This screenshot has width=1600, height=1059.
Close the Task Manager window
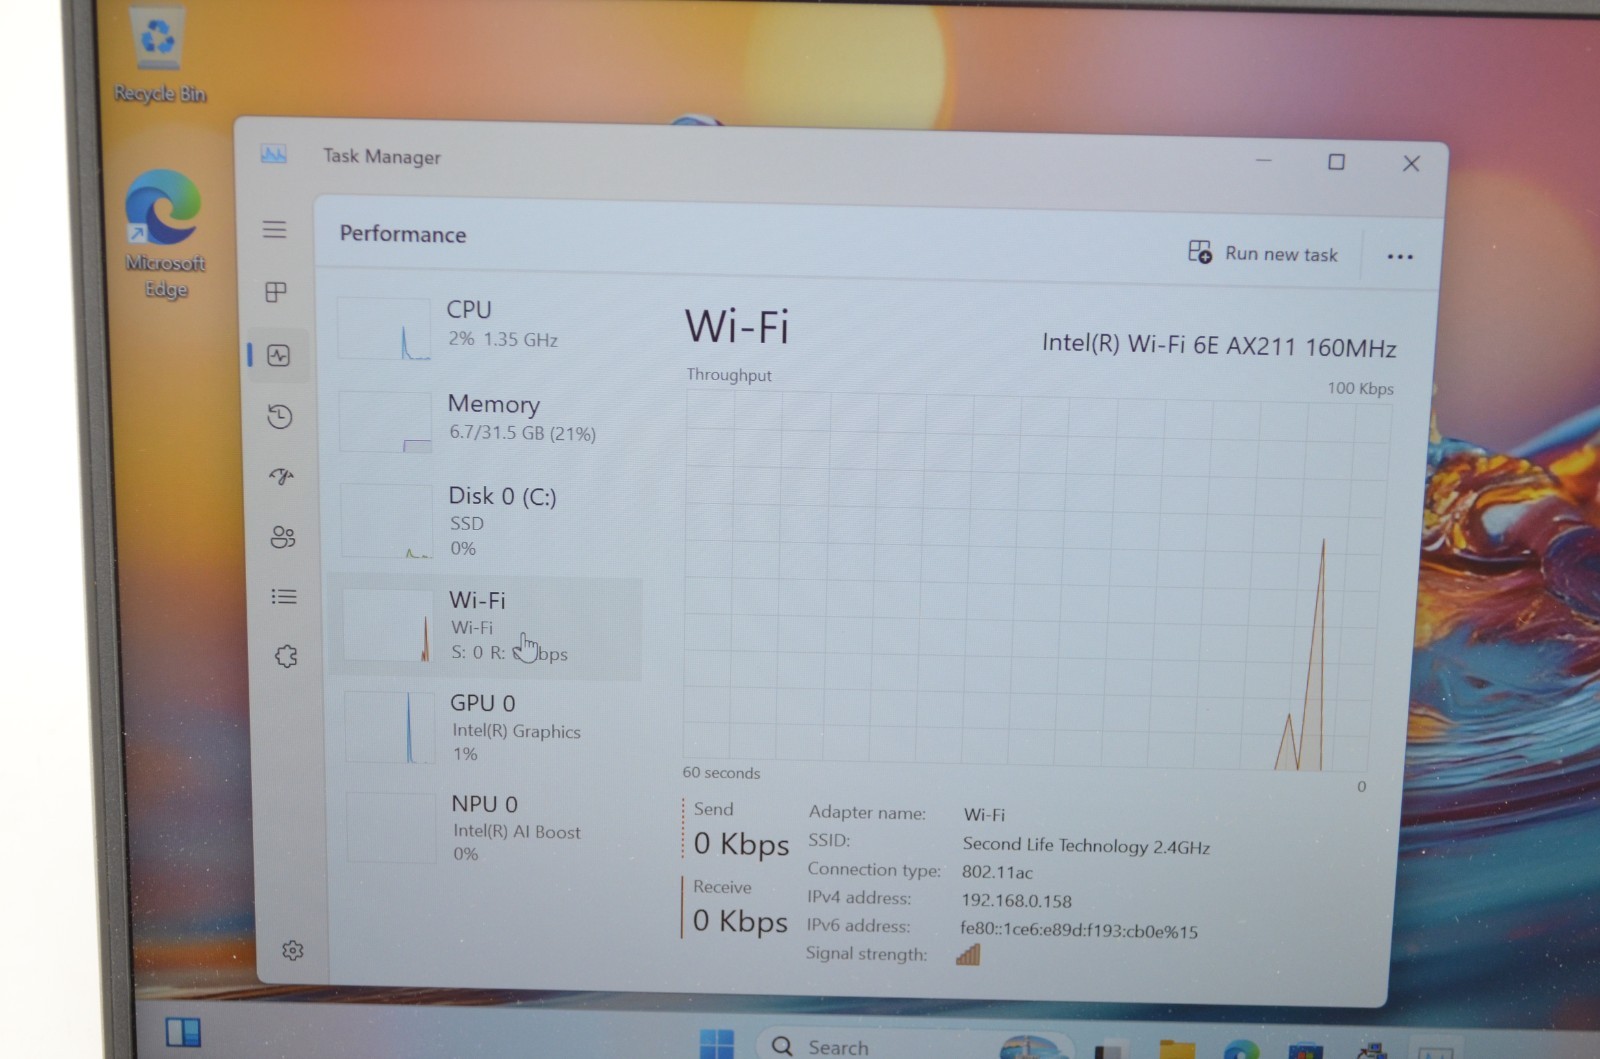(1411, 163)
